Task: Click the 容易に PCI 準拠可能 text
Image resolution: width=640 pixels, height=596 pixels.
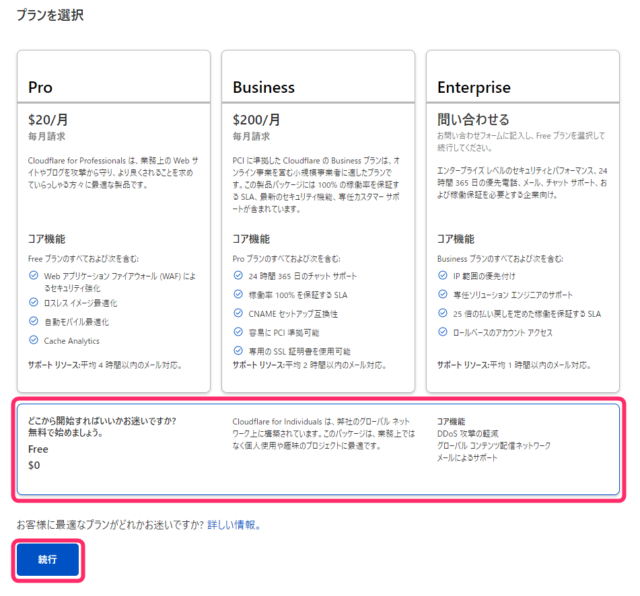Action: coord(284,333)
